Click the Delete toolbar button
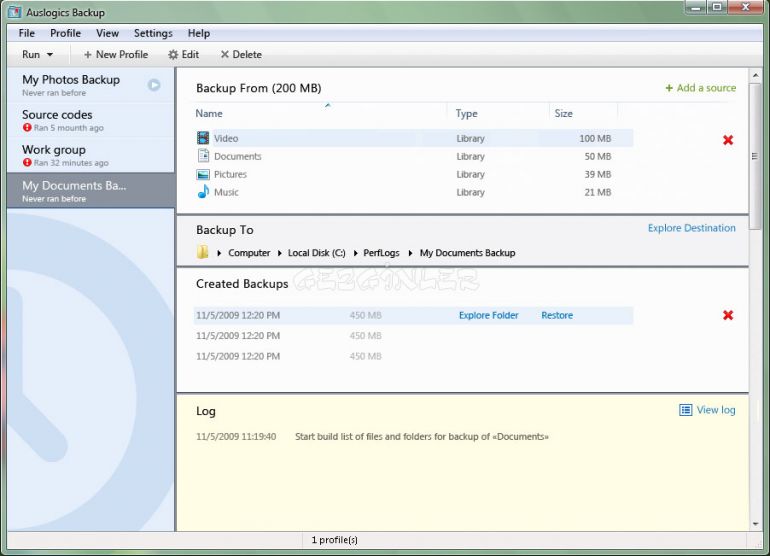The height and width of the screenshot is (556, 770). [x=241, y=55]
